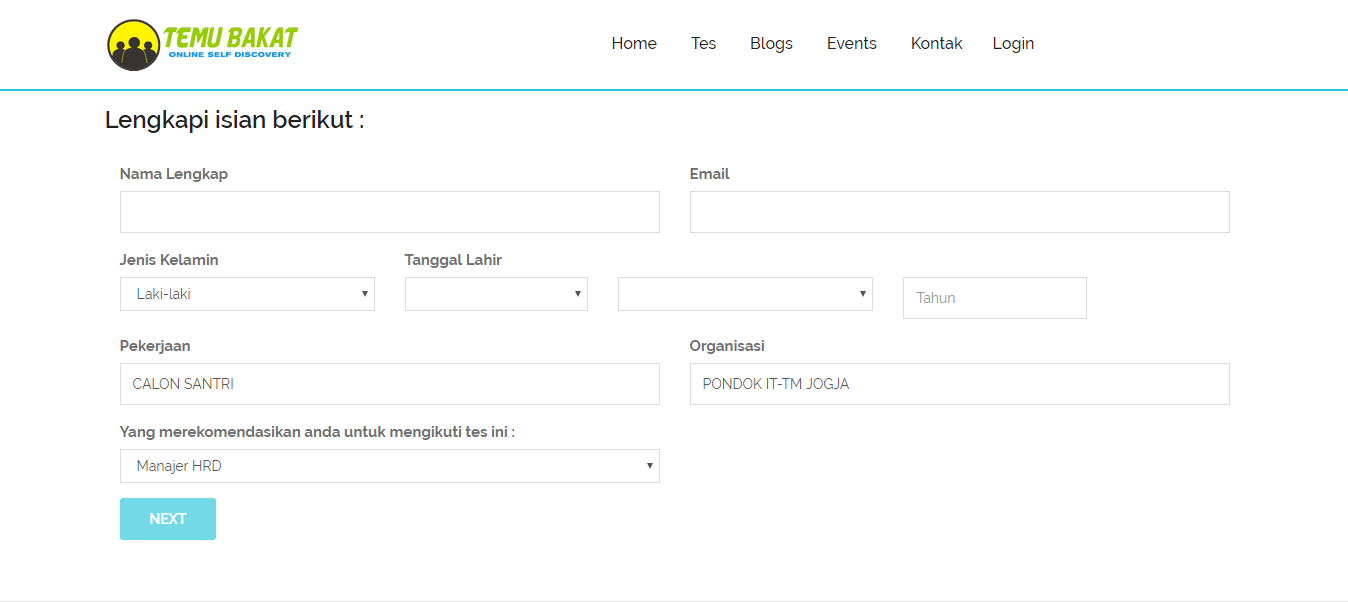Click the TEMU BAKAT logo text

pos(231,39)
